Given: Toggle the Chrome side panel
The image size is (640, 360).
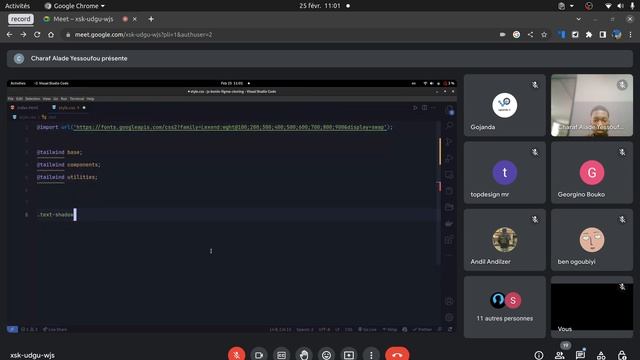Looking at the screenshot, I should tap(603, 35).
